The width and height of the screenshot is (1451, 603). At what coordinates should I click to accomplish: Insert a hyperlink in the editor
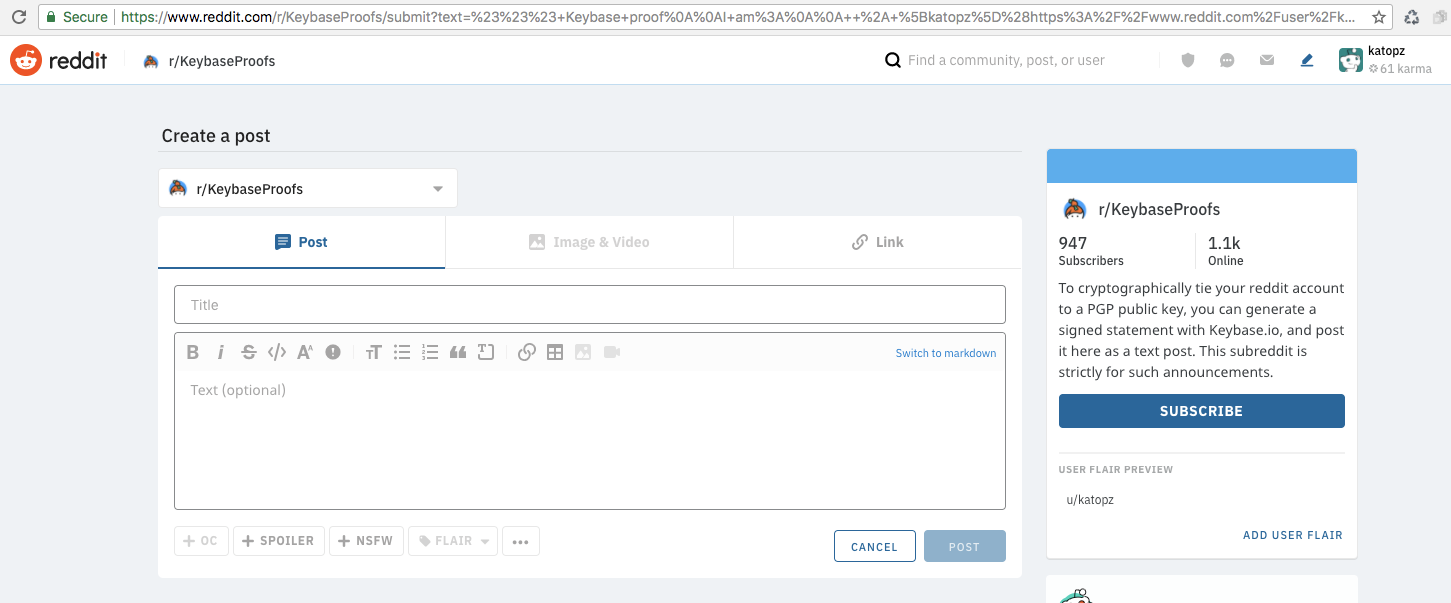click(x=527, y=352)
